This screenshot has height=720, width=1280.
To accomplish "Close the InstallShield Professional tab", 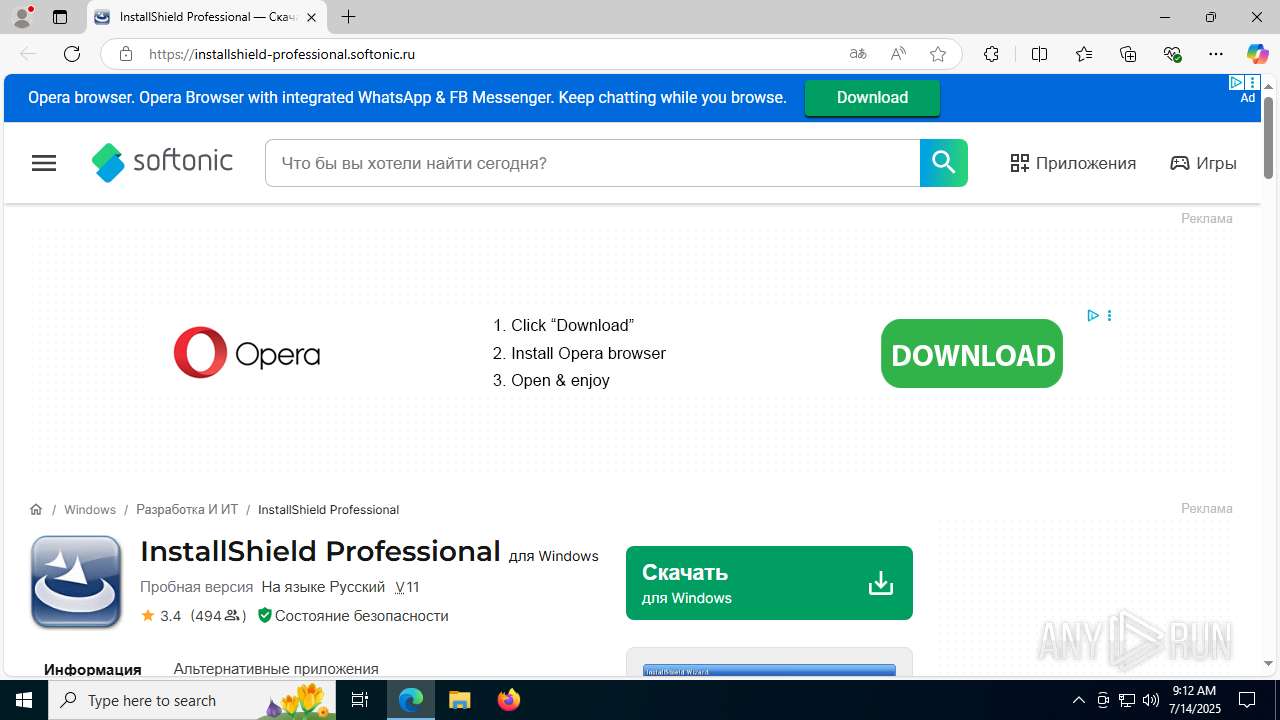I will (311, 17).
